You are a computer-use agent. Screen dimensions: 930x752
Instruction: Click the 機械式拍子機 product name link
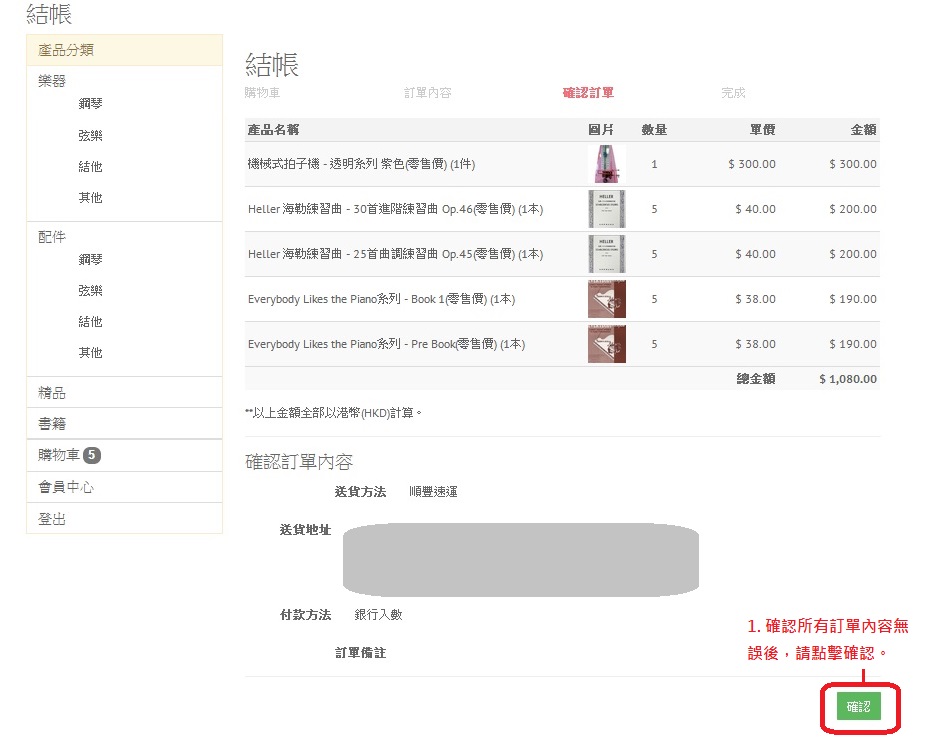pyautogui.click(x=346, y=164)
